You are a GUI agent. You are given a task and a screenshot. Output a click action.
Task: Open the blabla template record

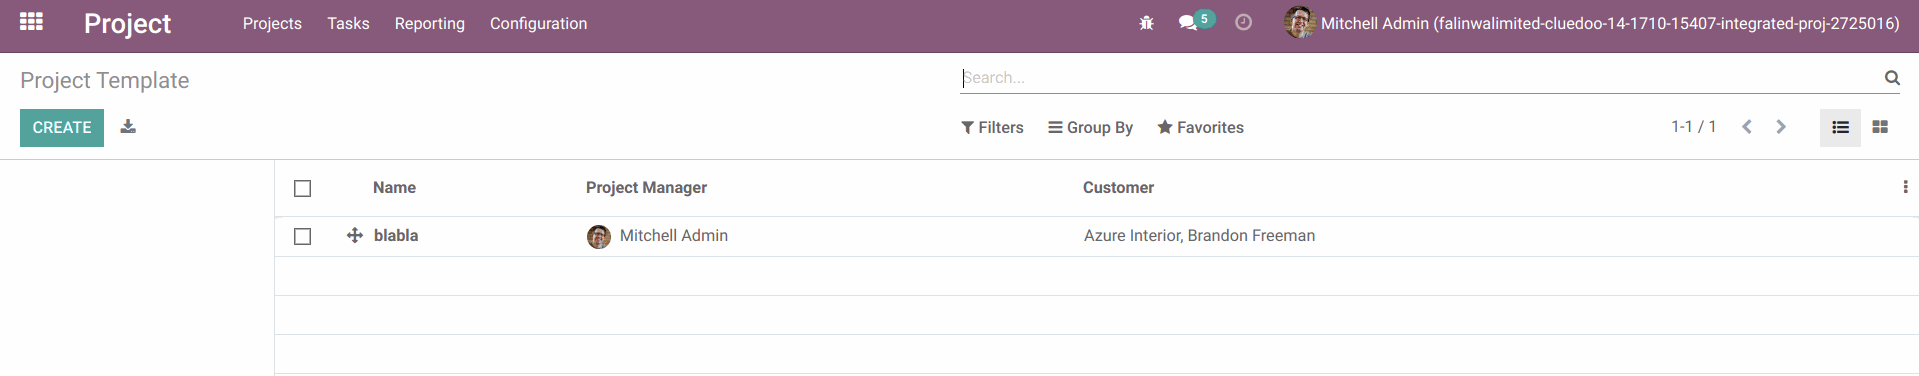(x=396, y=236)
